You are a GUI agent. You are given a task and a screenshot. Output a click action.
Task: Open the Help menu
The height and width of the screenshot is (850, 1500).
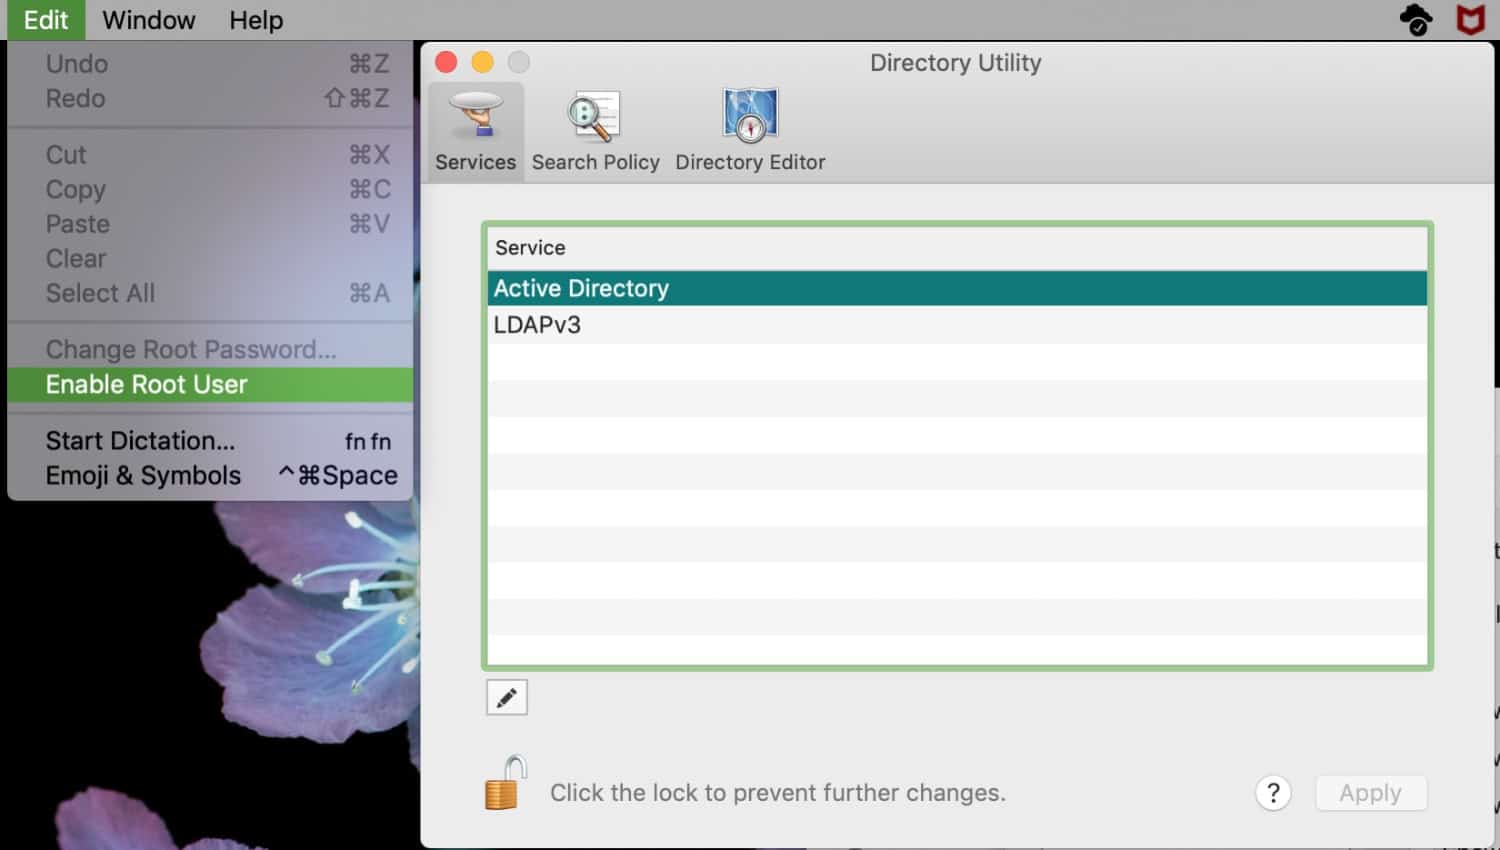point(256,20)
